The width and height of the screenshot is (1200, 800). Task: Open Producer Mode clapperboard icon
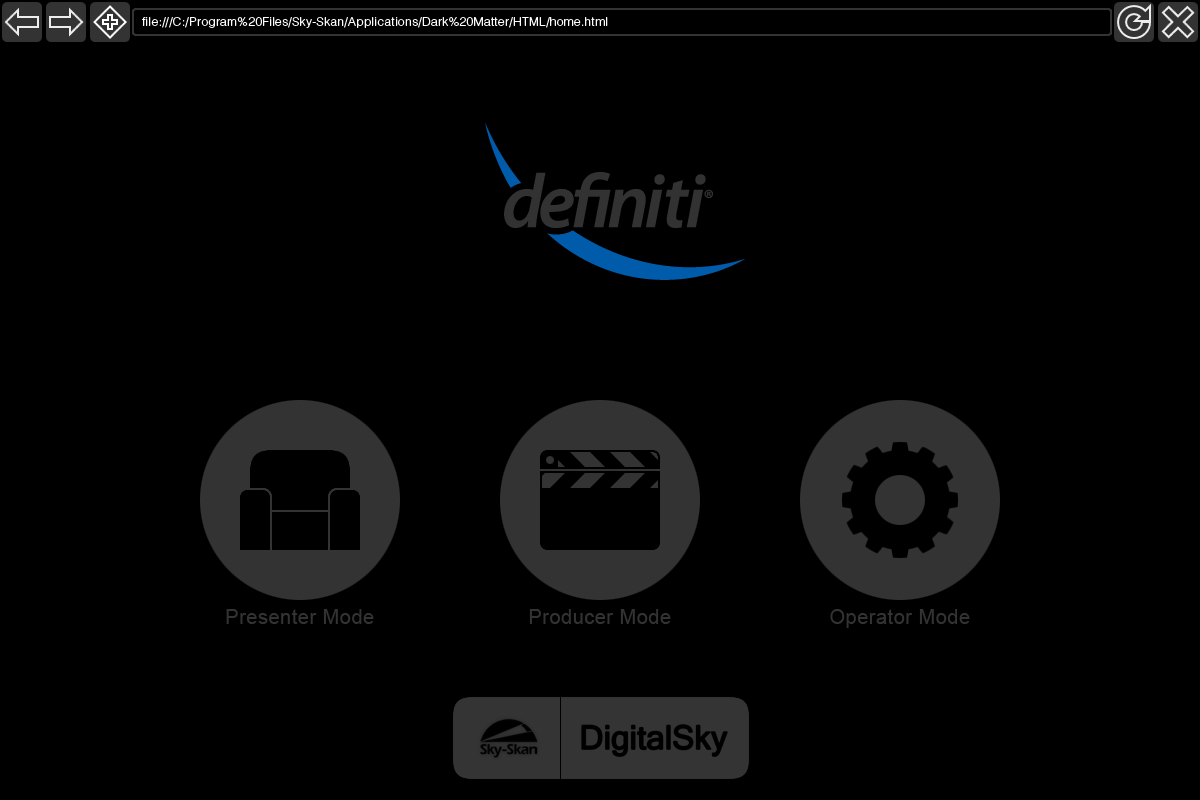coord(600,500)
